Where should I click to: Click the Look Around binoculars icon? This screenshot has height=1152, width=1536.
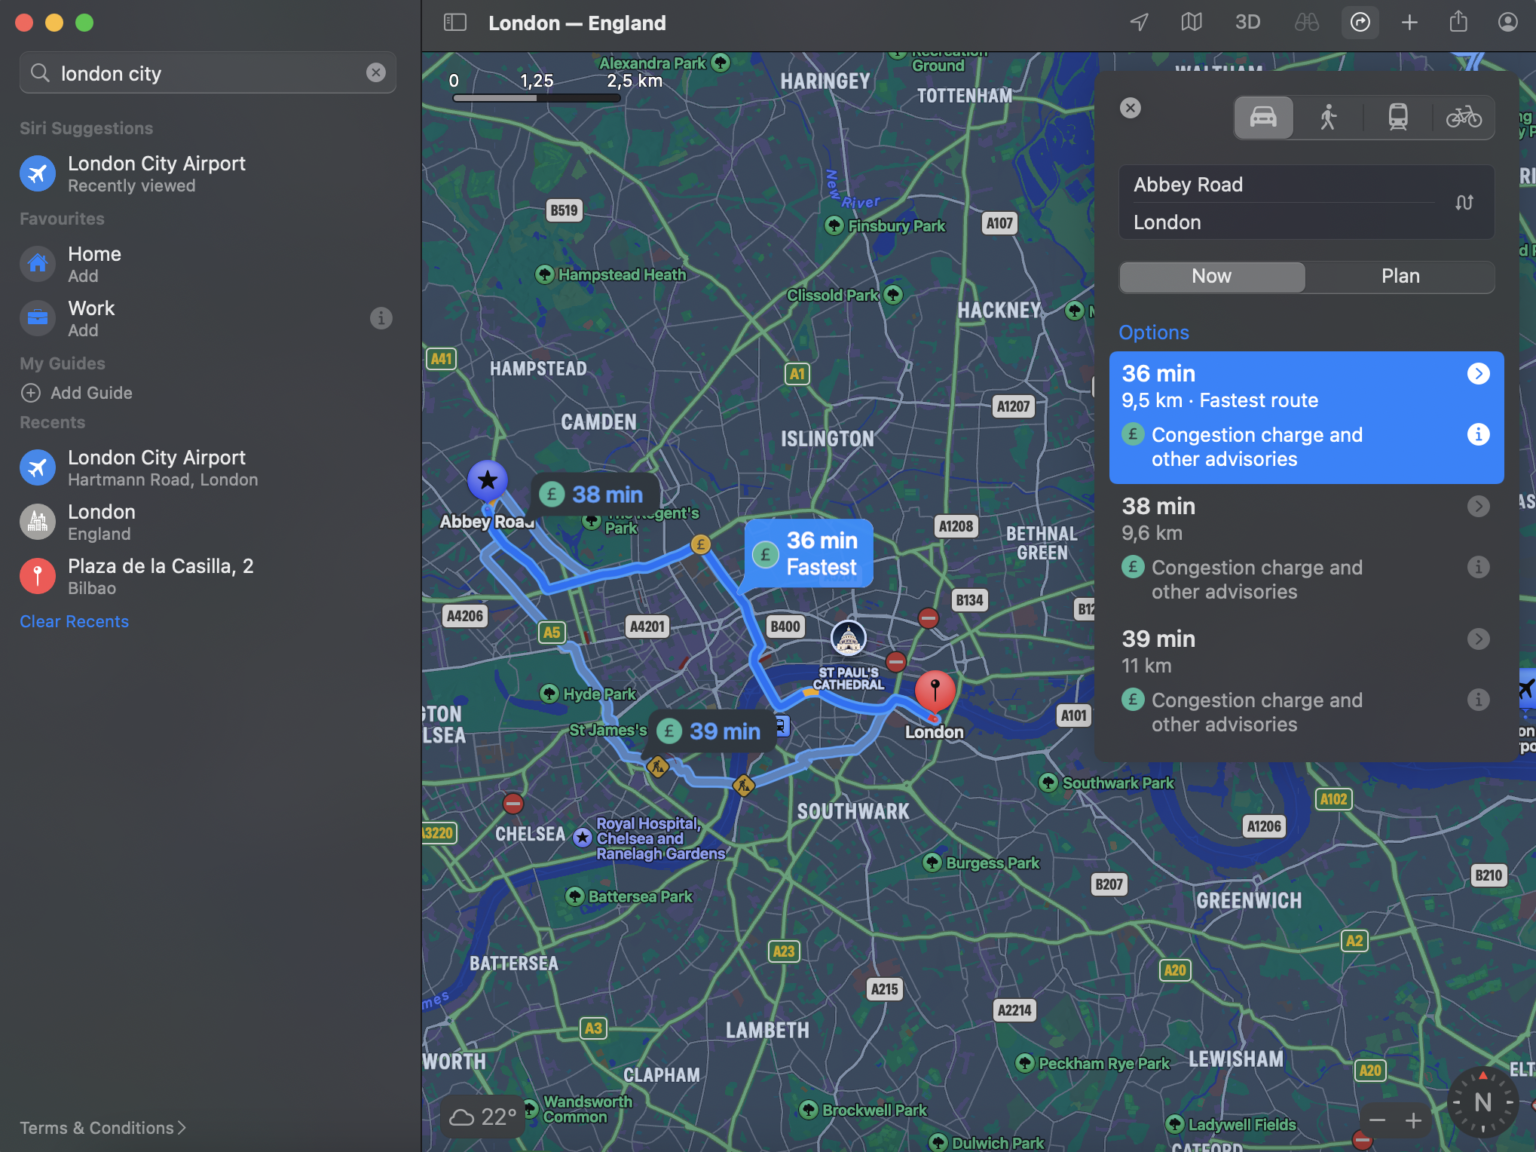1306,22
